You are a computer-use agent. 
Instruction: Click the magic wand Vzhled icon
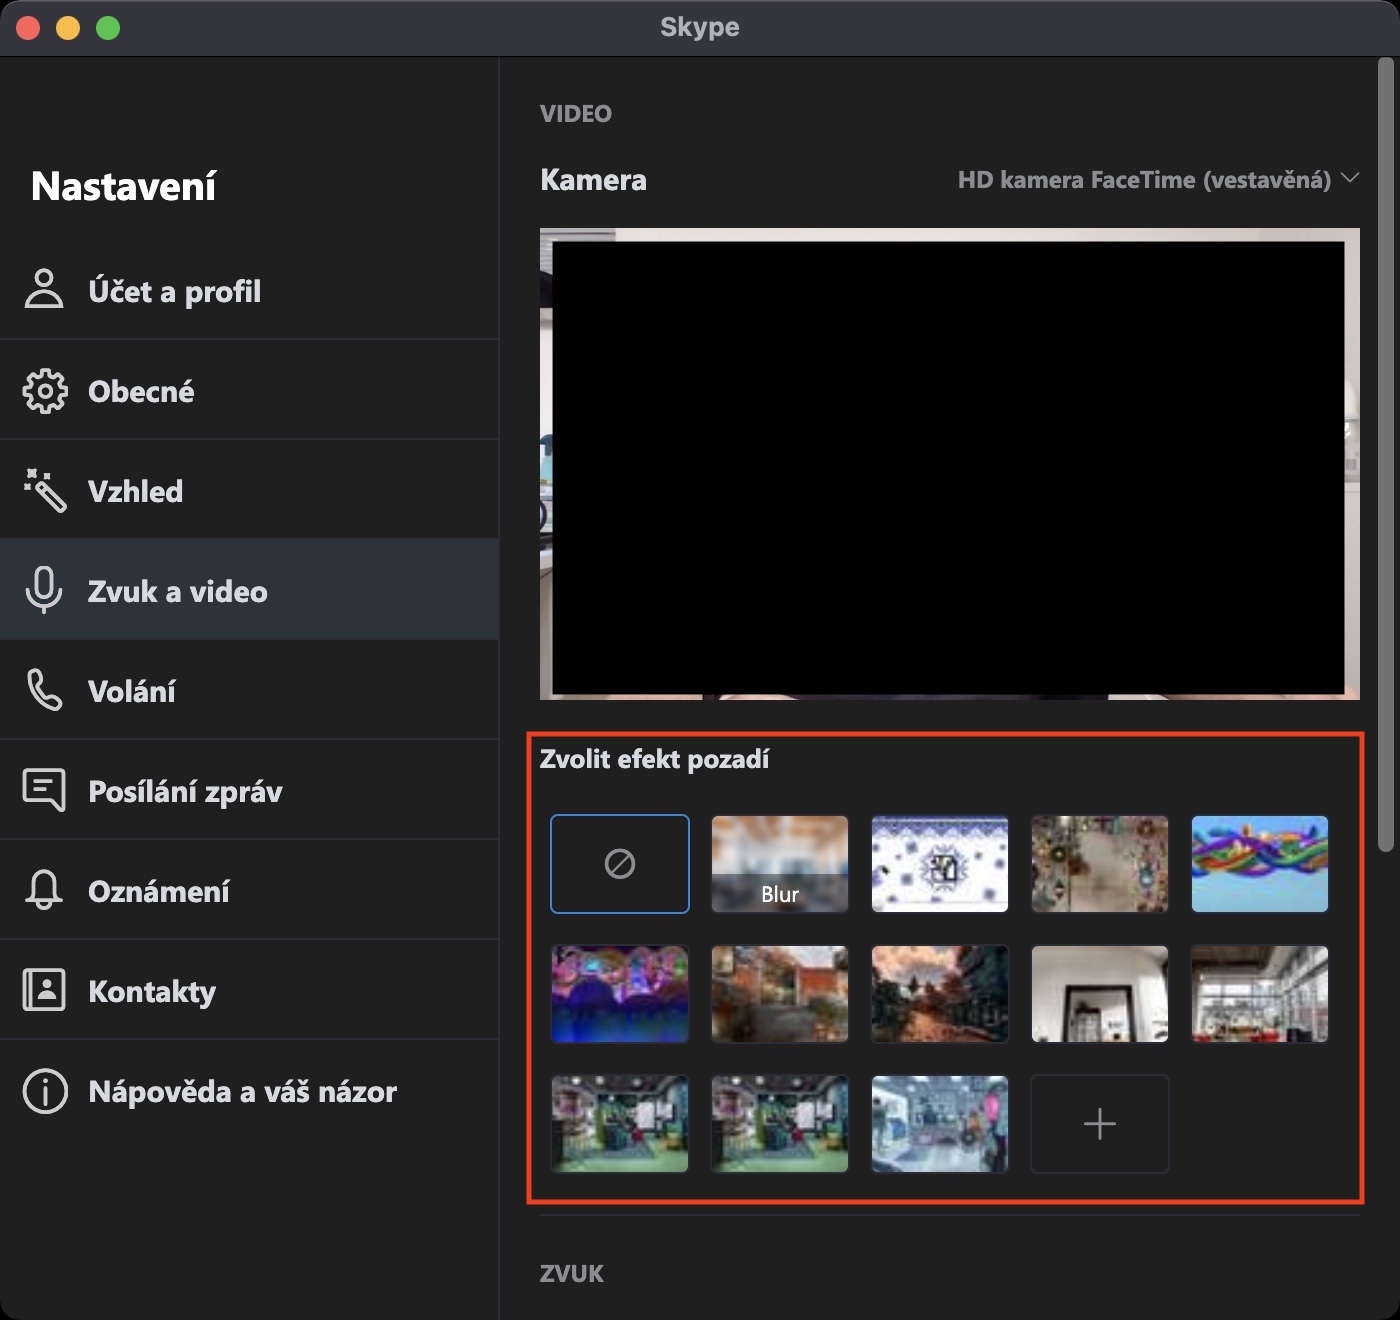[44, 490]
